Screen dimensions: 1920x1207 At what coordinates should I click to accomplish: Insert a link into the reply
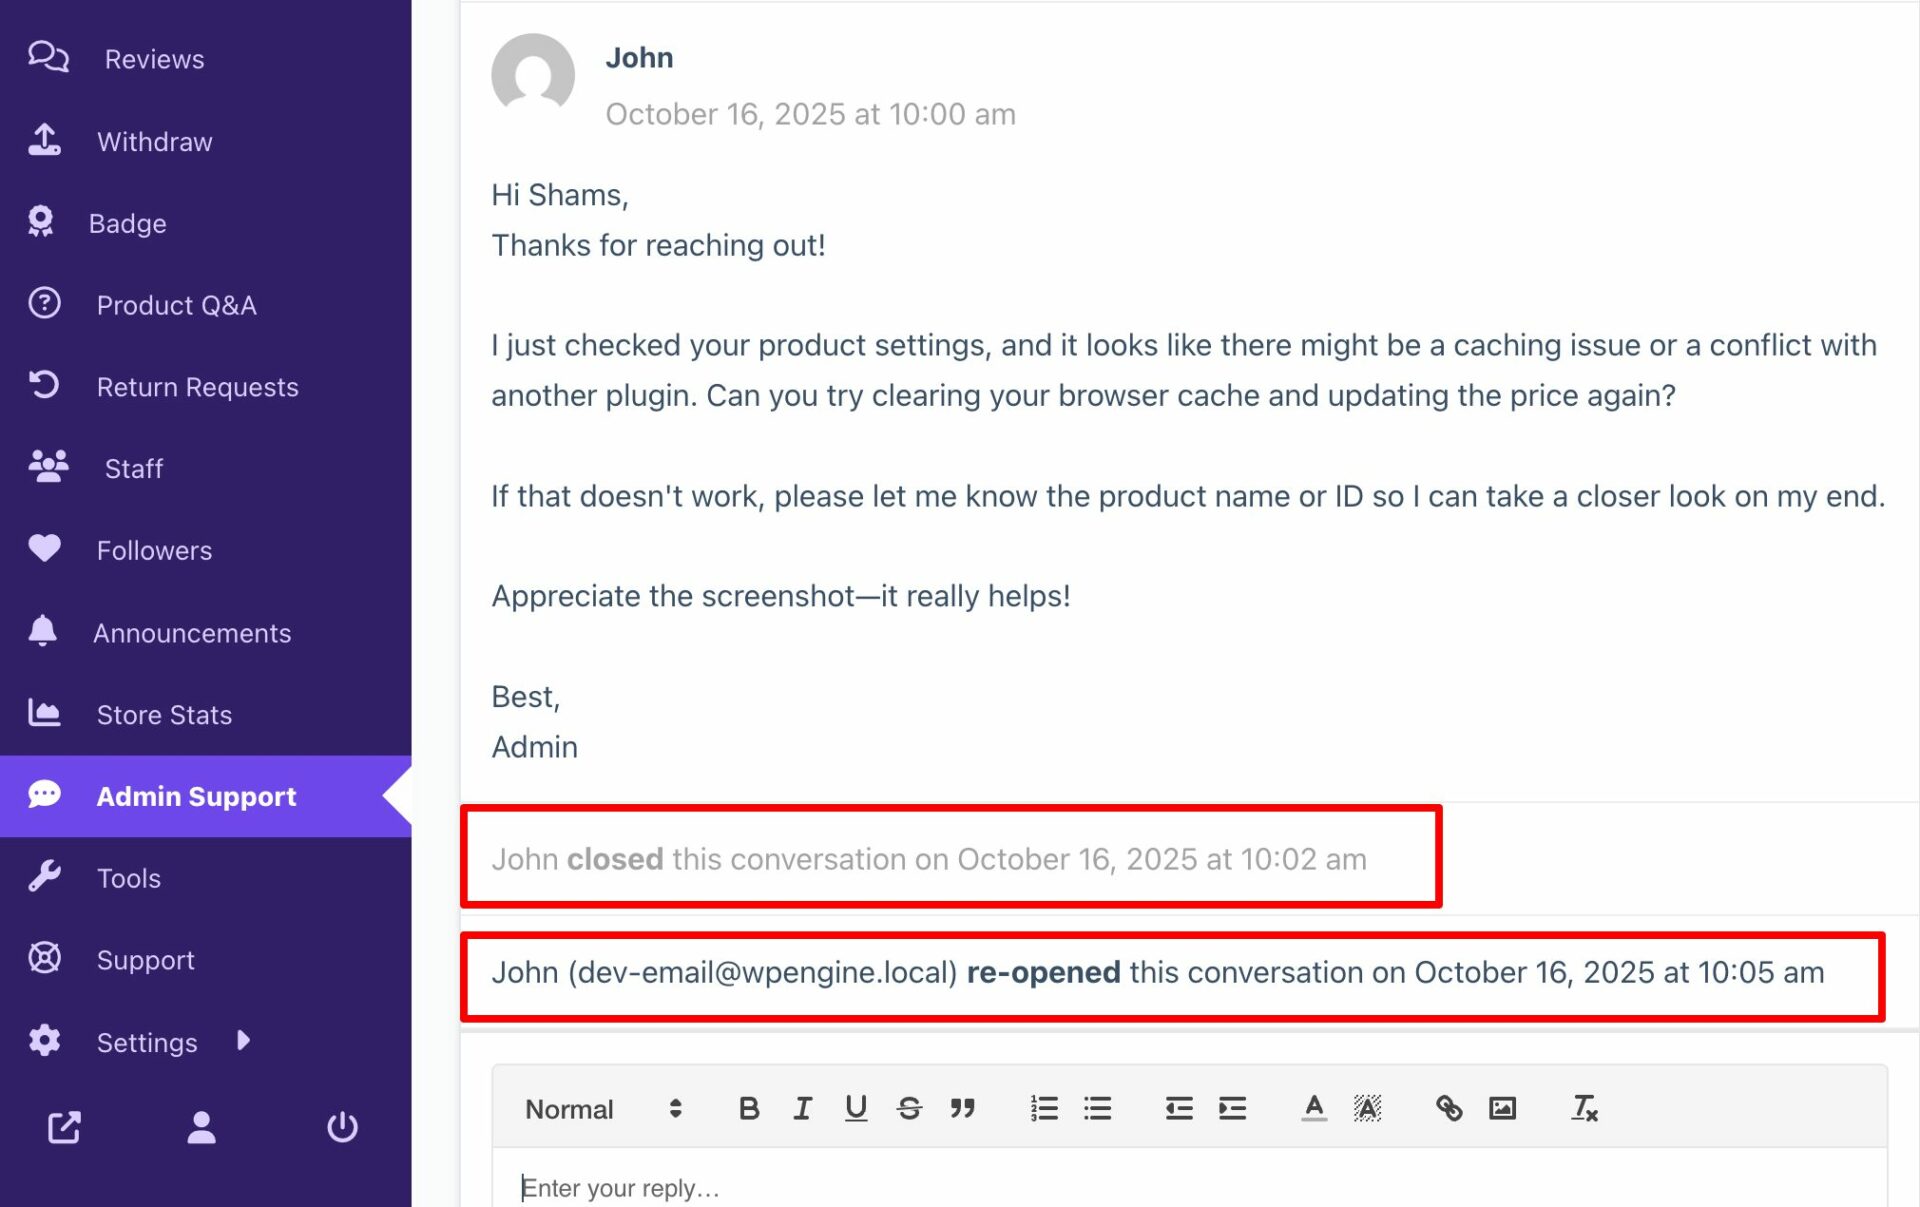tap(1448, 1108)
